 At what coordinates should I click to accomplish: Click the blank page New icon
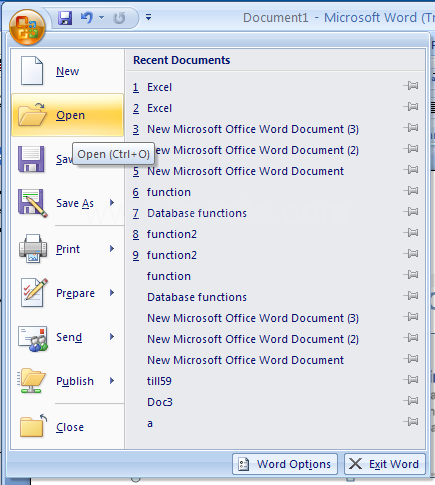[x=32, y=71]
